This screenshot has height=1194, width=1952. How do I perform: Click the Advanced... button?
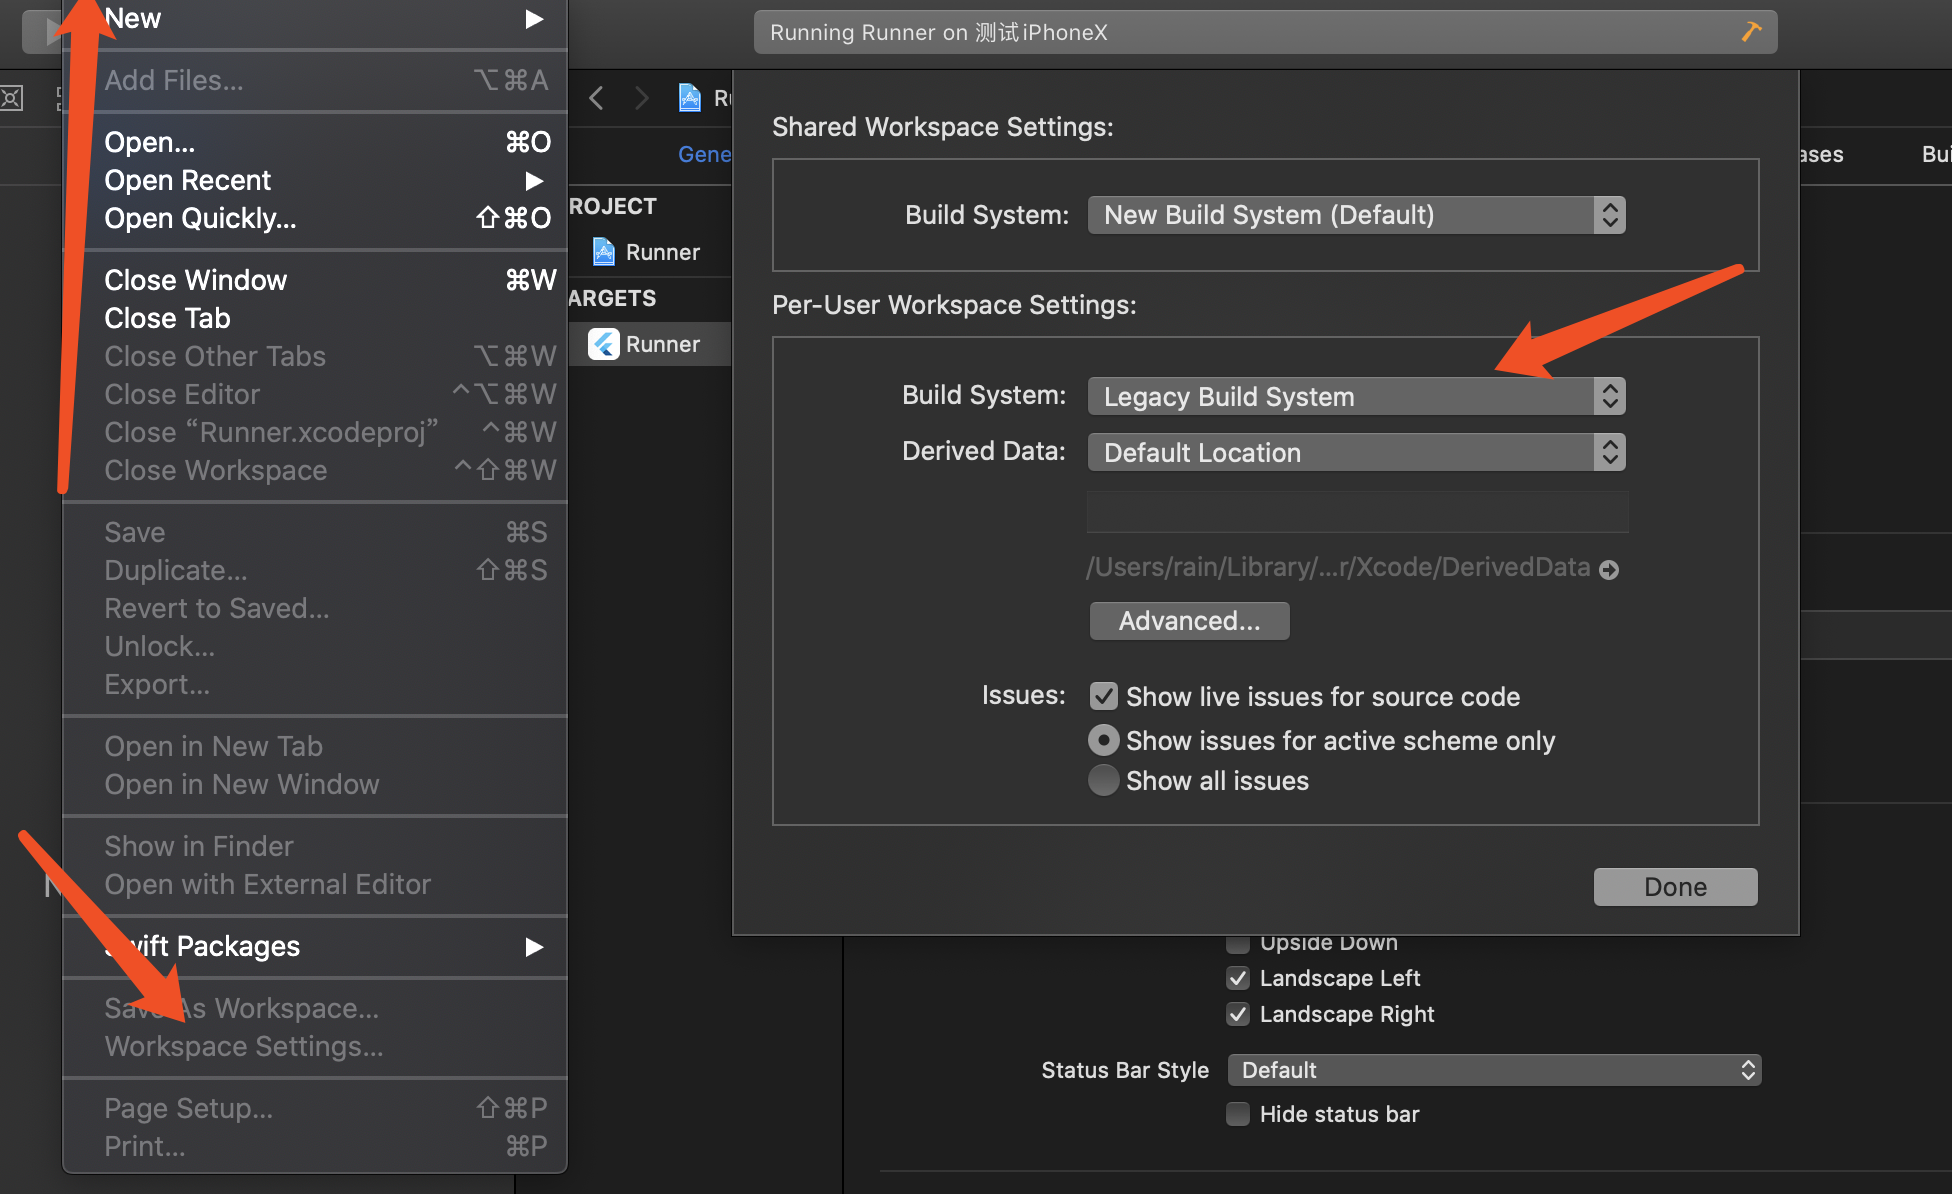pos(1189,621)
